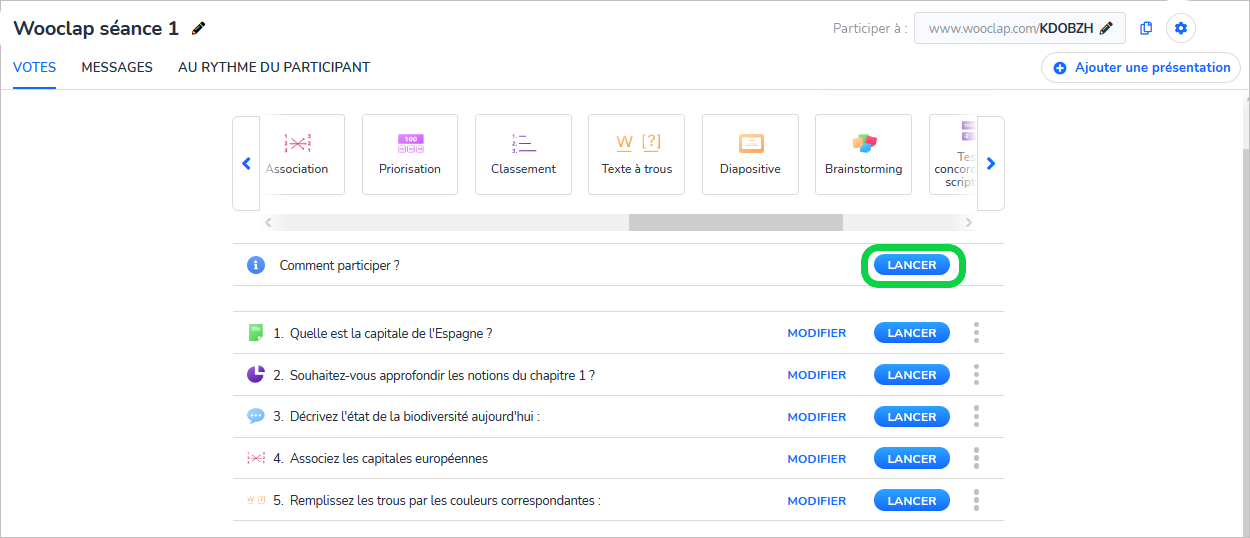Click the scrollbar left arrow under question types
Viewport: 1250px width, 538px height.
[269, 222]
